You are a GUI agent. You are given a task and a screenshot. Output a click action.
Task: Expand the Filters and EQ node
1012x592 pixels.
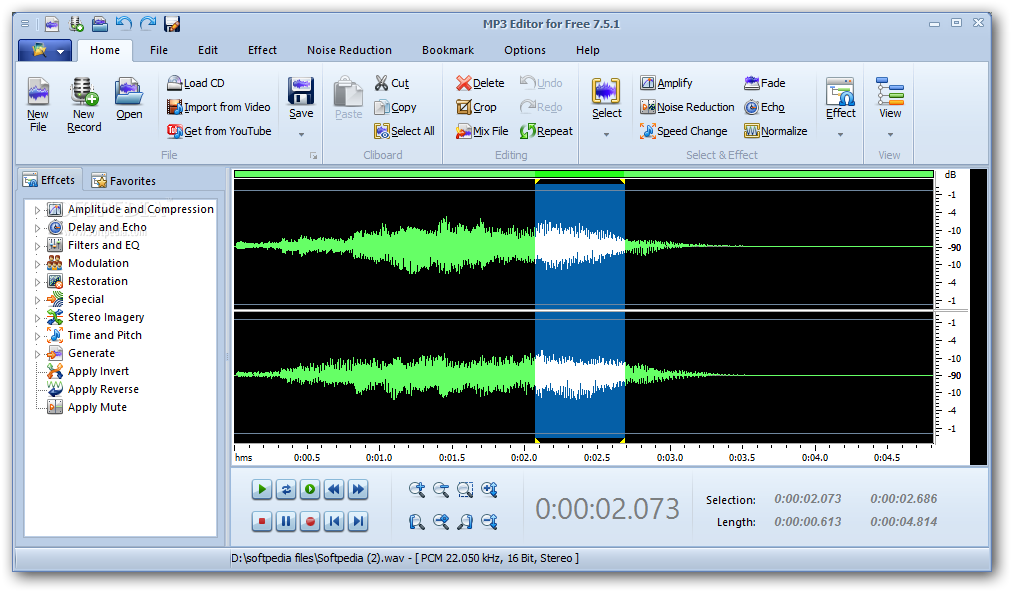pos(37,246)
